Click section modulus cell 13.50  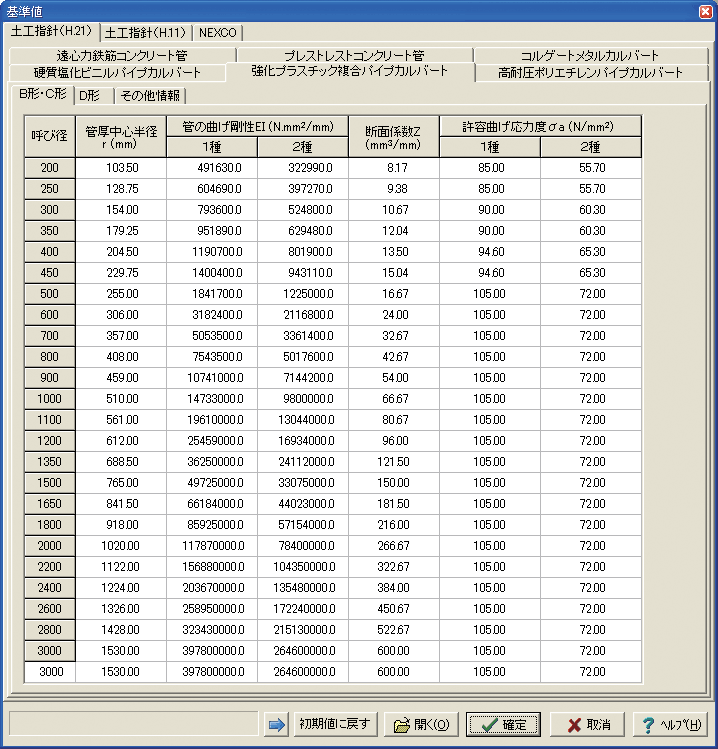tap(394, 252)
